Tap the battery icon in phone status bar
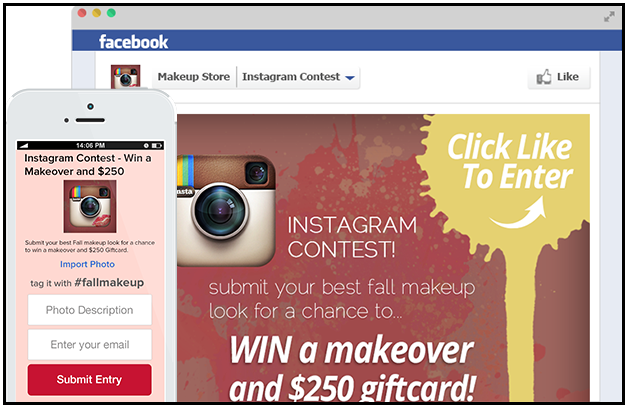The width and height of the screenshot is (628, 409). [157, 145]
